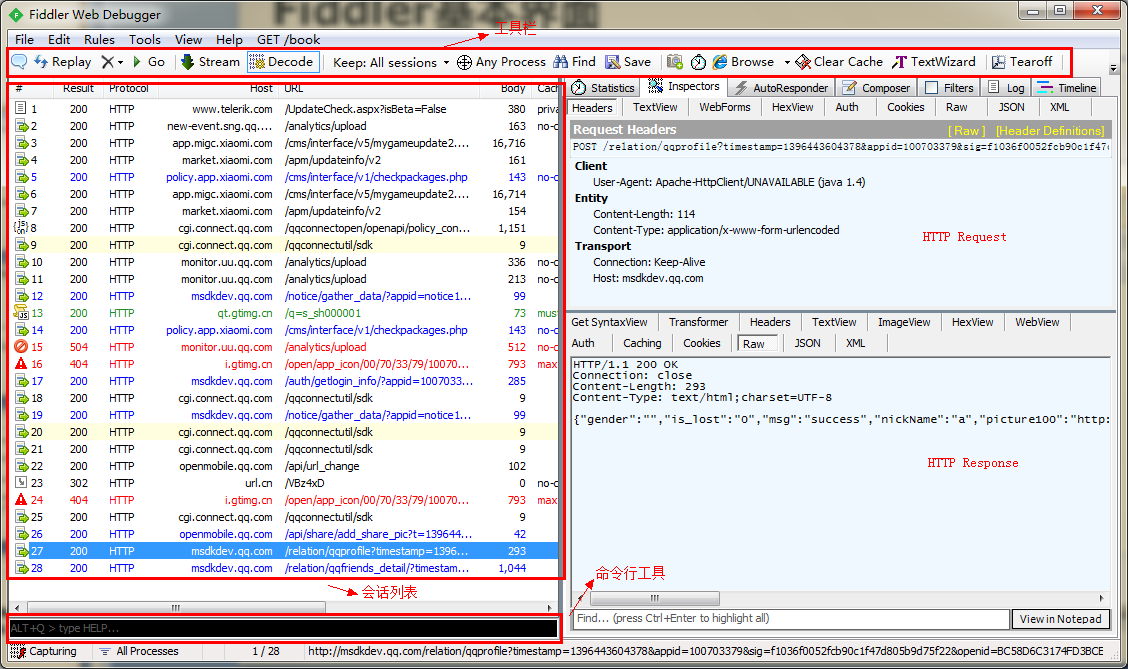Open the Tools menu
The image size is (1128, 669).
[x=145, y=40]
